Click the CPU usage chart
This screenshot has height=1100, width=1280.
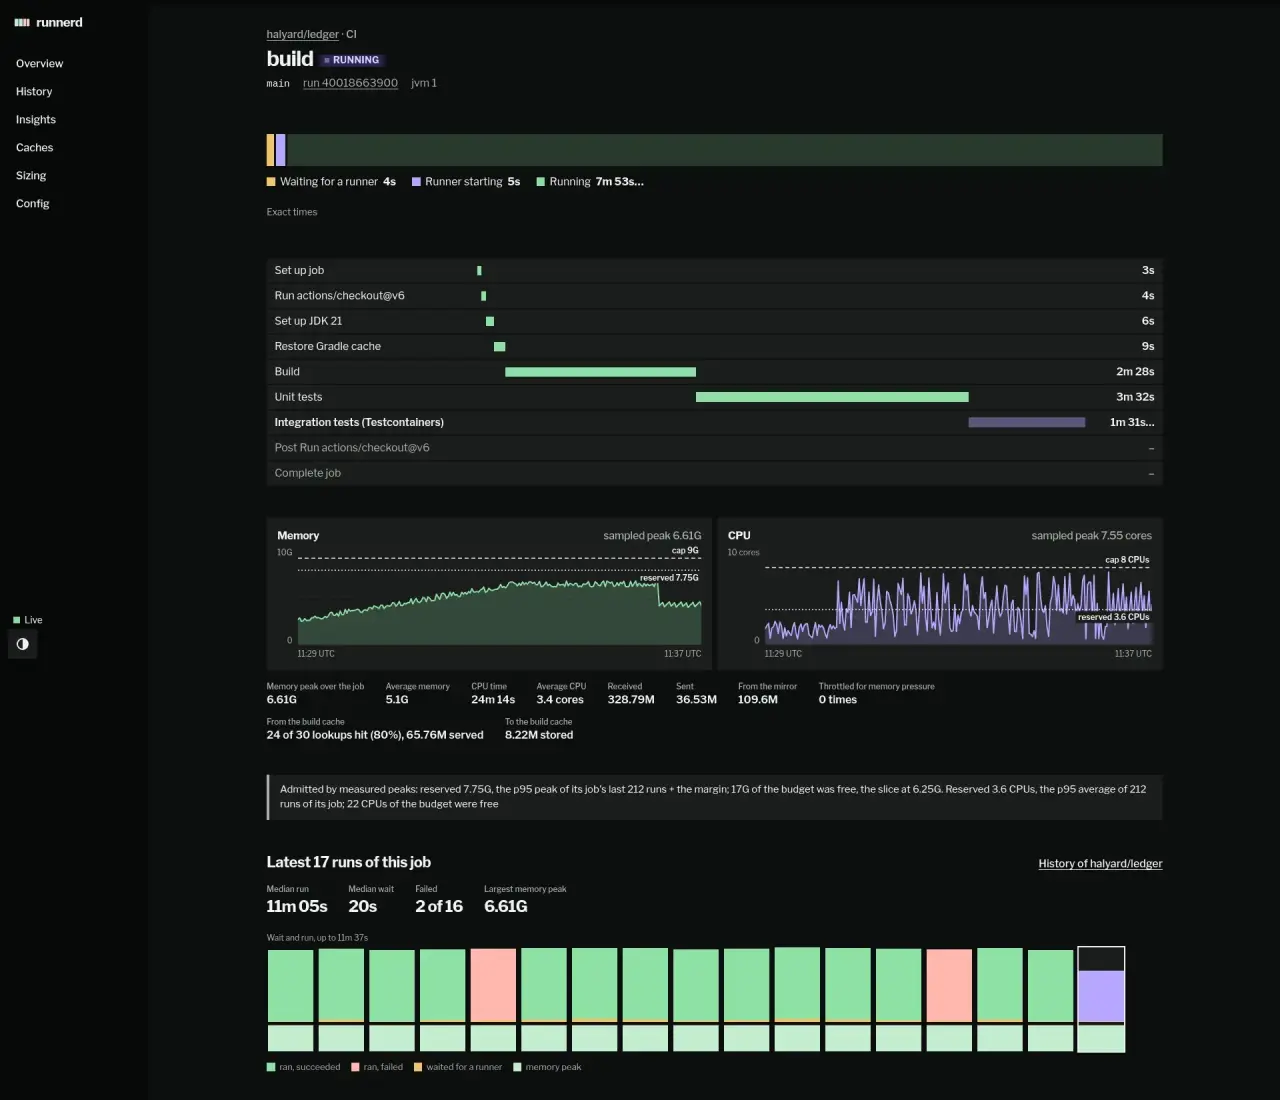(x=958, y=603)
